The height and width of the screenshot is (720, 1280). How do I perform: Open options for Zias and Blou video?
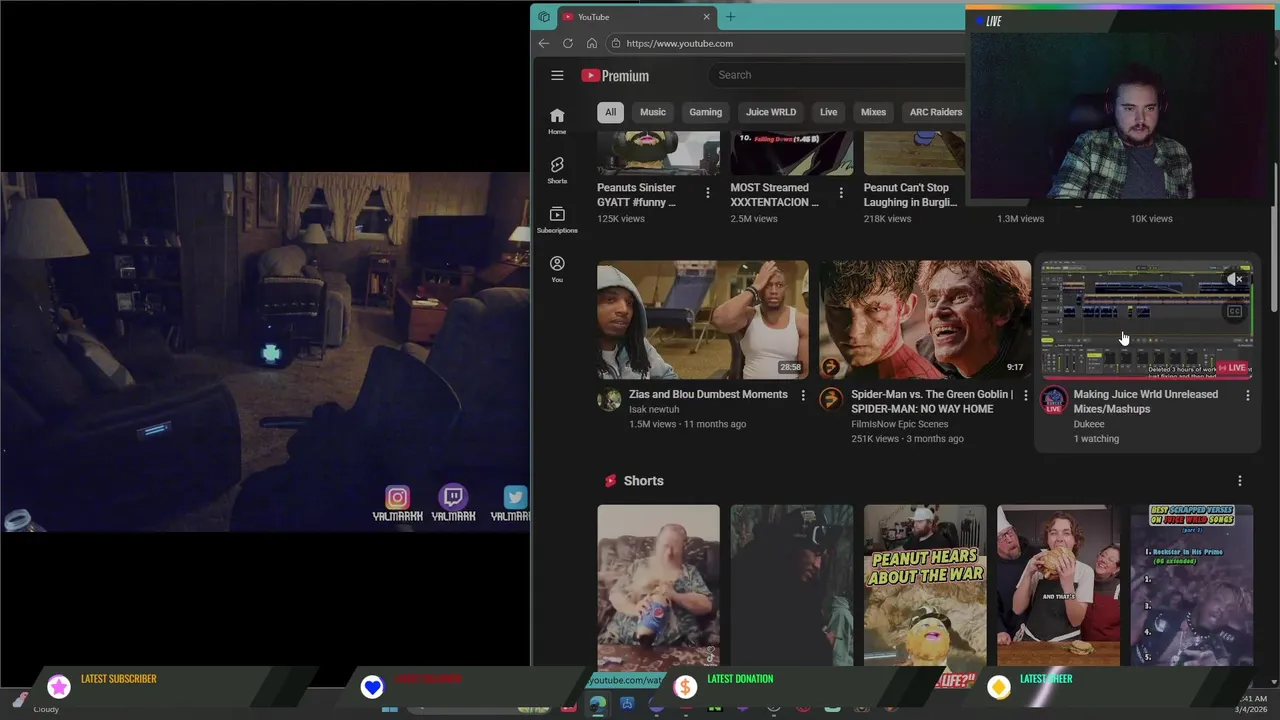[802, 396]
